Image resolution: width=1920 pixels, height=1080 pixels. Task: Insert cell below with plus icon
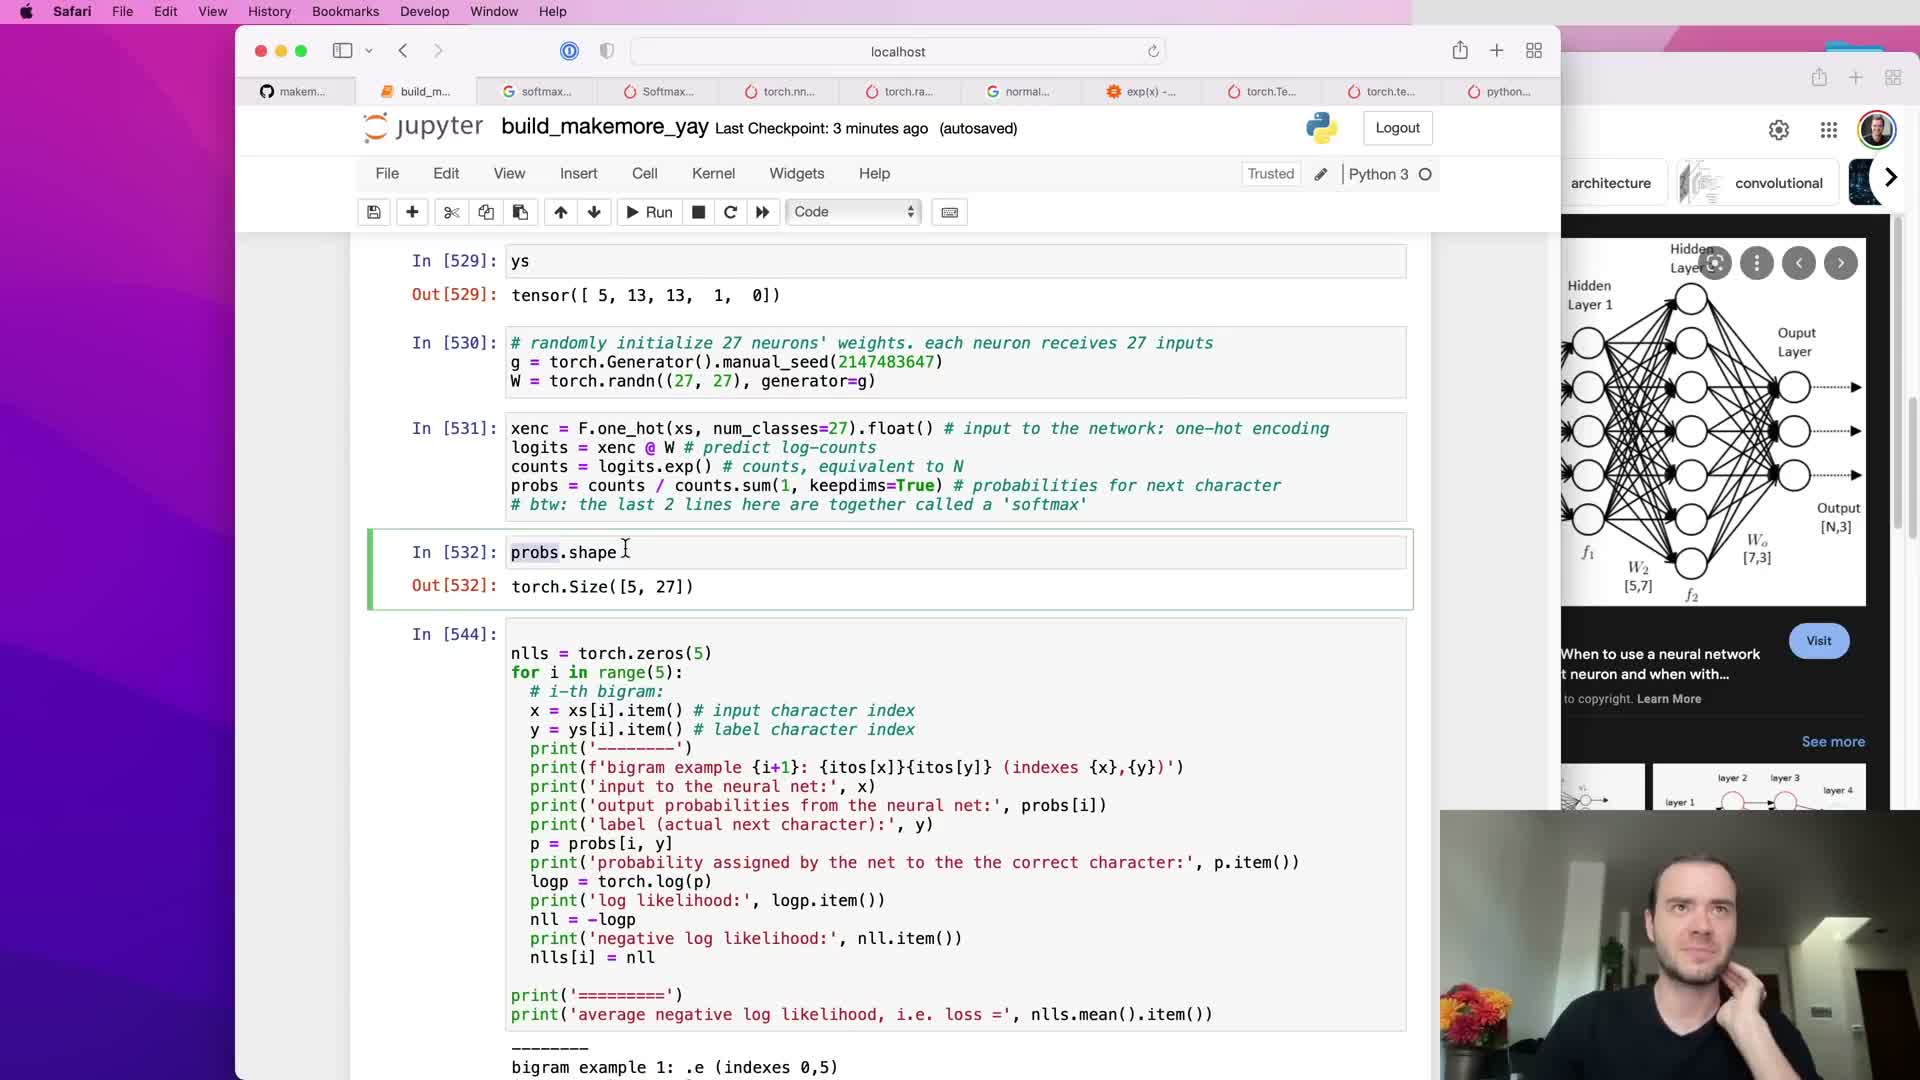(412, 212)
